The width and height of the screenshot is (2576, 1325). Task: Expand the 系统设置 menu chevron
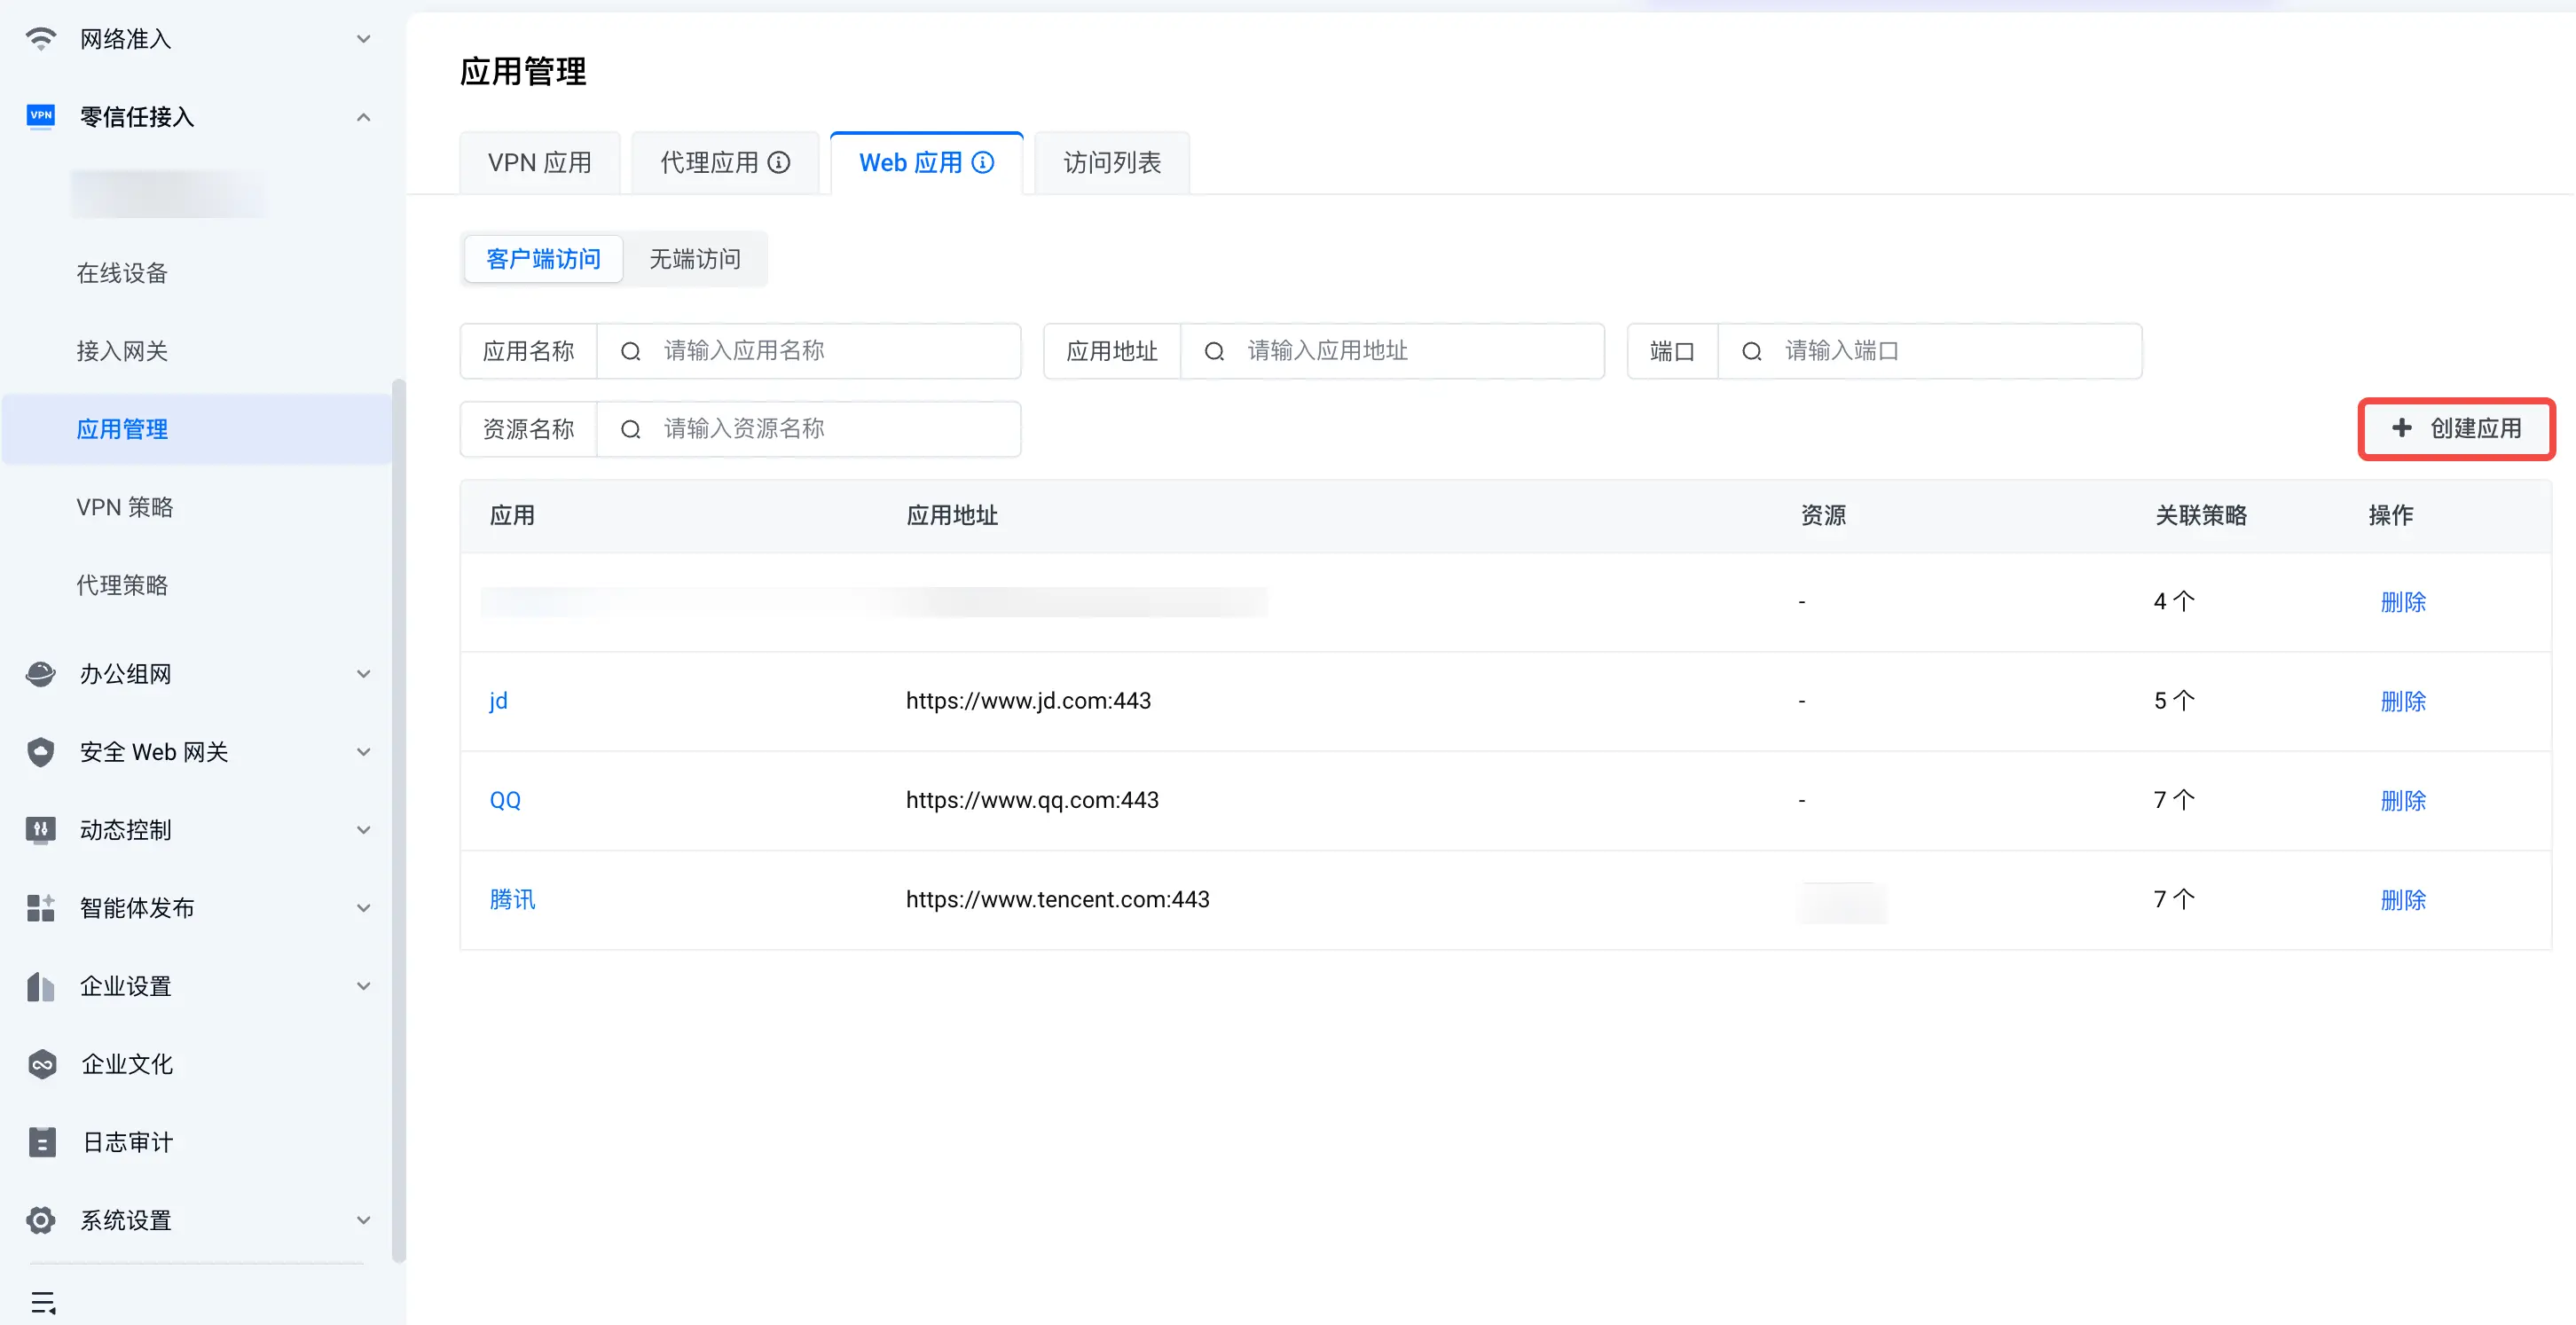click(364, 1220)
